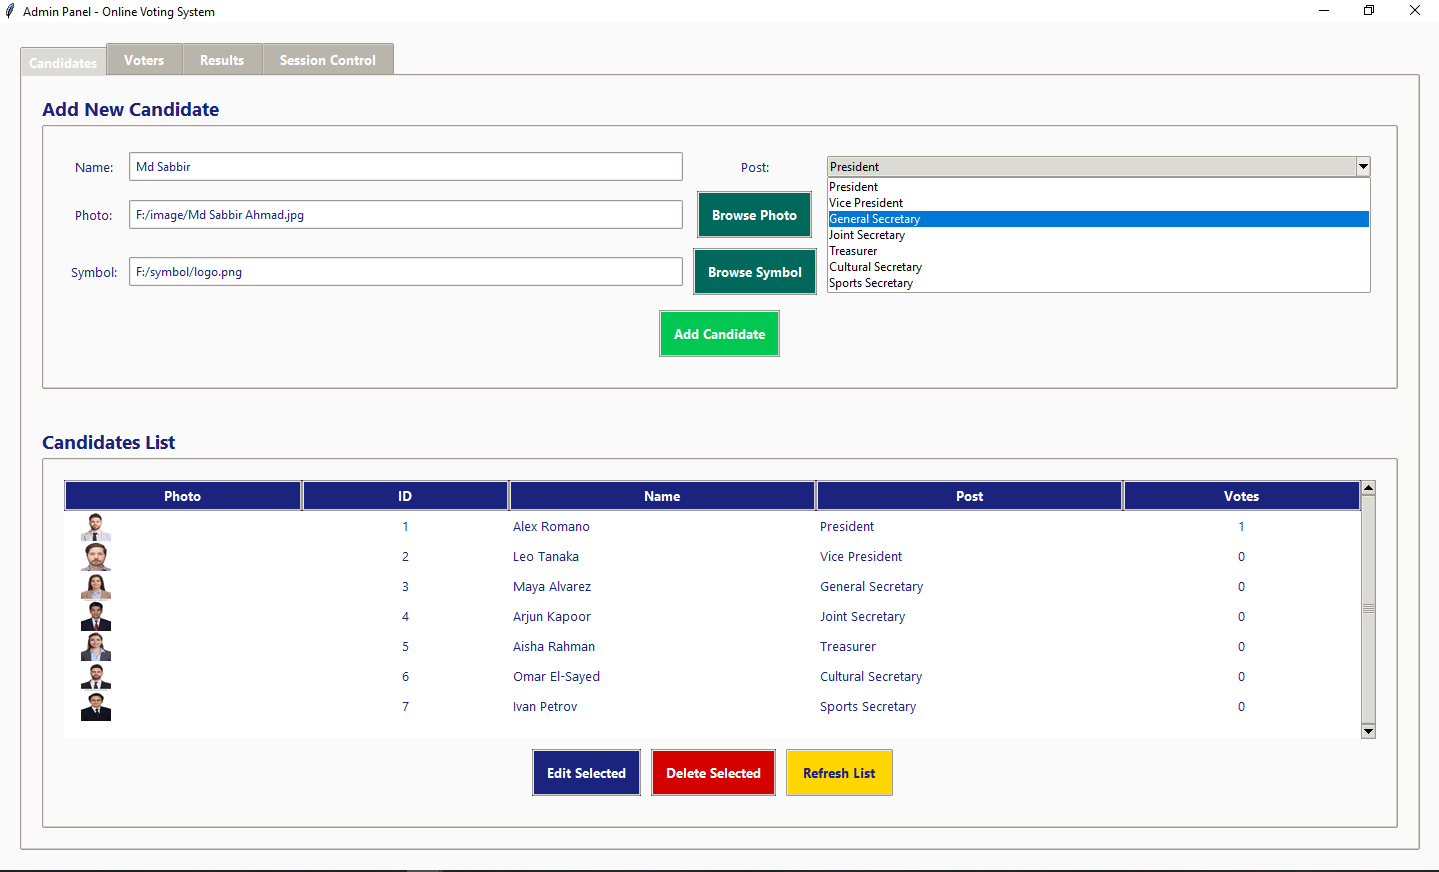Click Delete Selected to remove a candidate

(713, 772)
